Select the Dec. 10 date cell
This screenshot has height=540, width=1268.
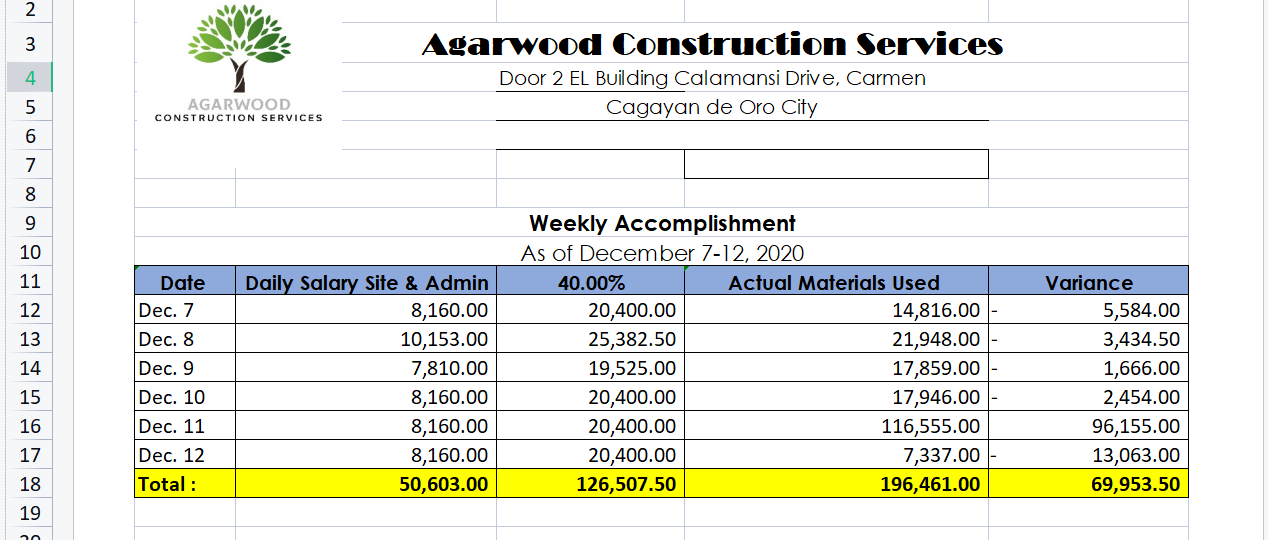tap(184, 397)
